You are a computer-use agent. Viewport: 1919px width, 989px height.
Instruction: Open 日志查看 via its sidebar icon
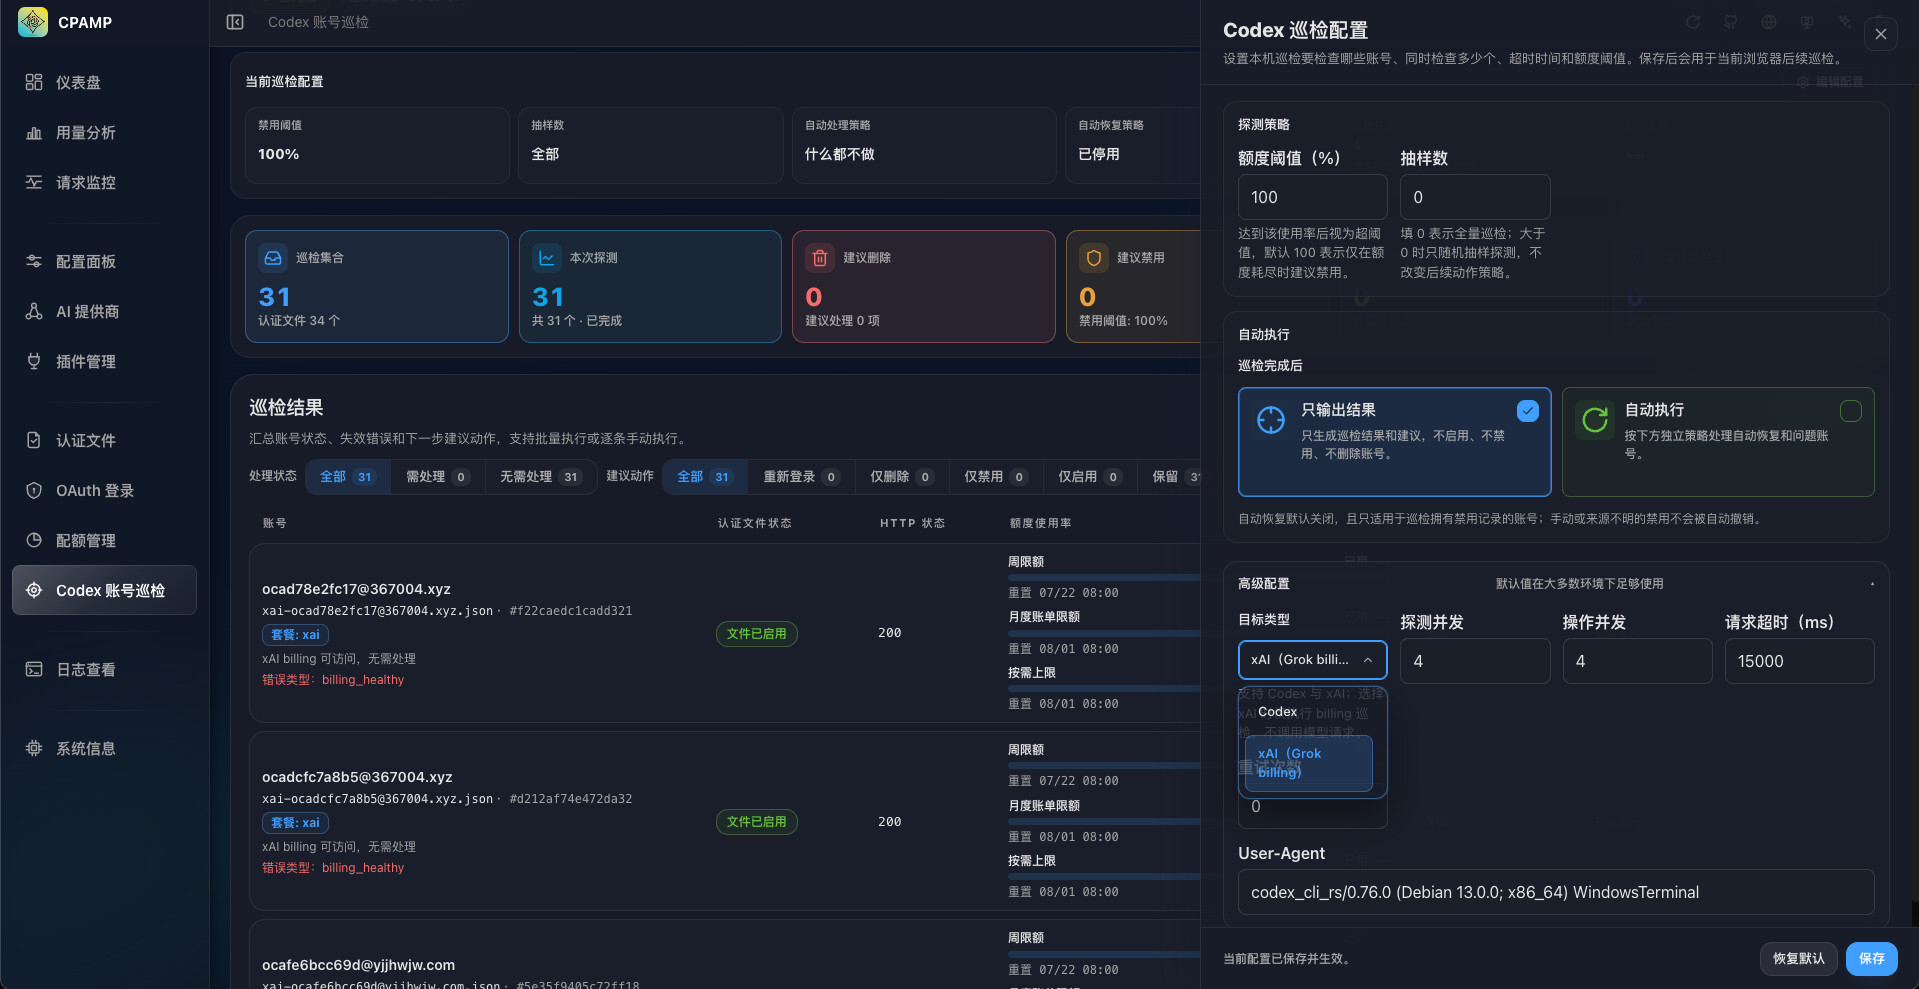pyautogui.click(x=34, y=669)
